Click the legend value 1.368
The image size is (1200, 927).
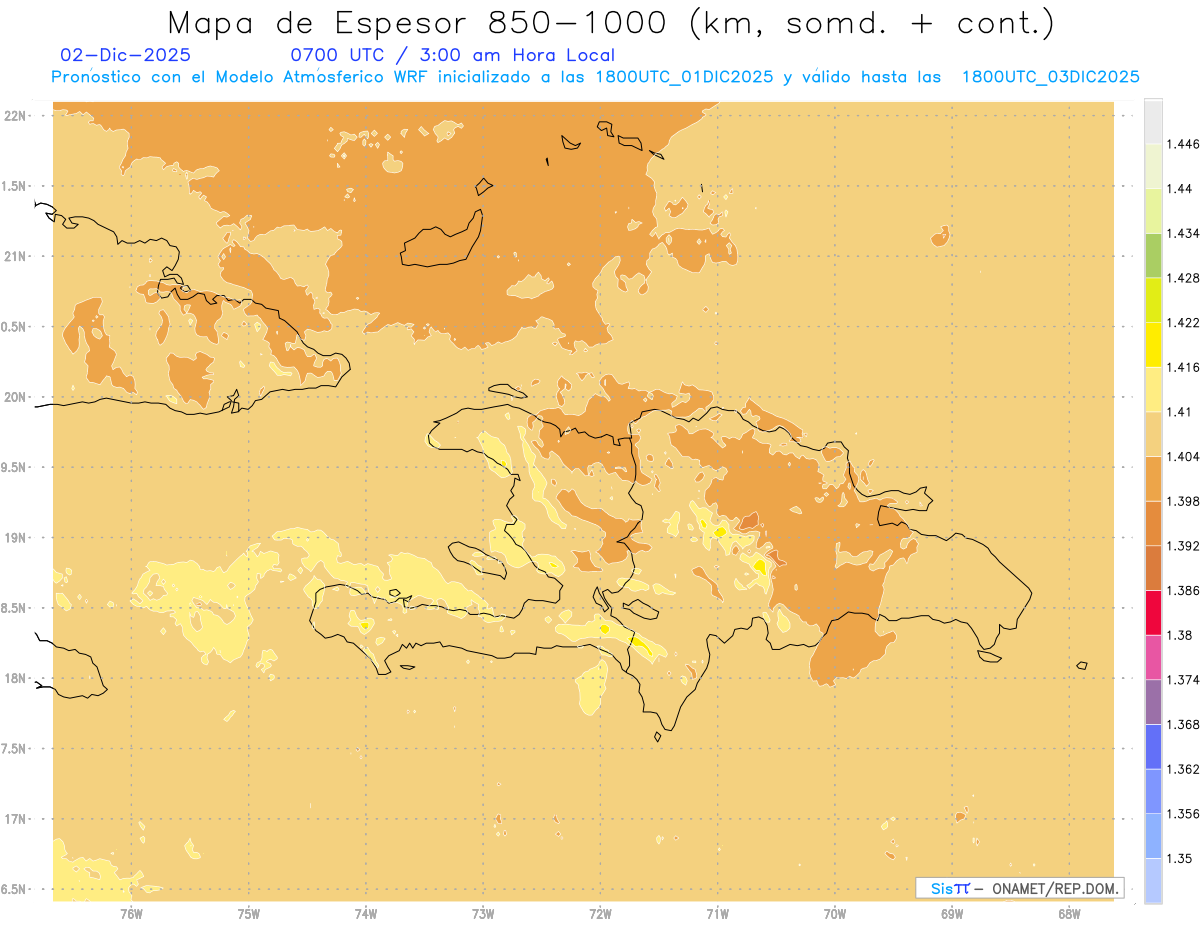tap(1183, 724)
